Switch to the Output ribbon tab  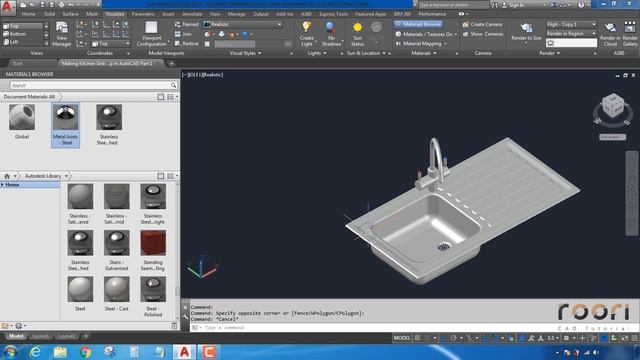[260, 14]
